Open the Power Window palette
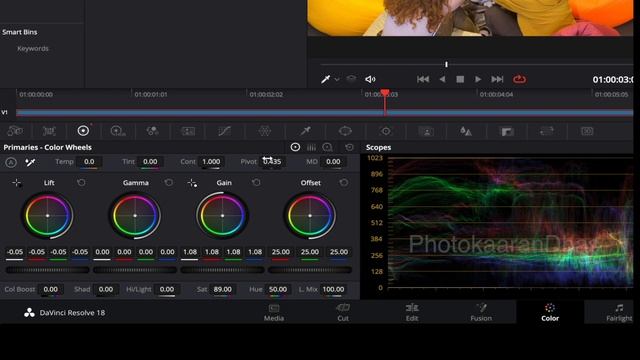The image size is (640, 360). coord(345,131)
